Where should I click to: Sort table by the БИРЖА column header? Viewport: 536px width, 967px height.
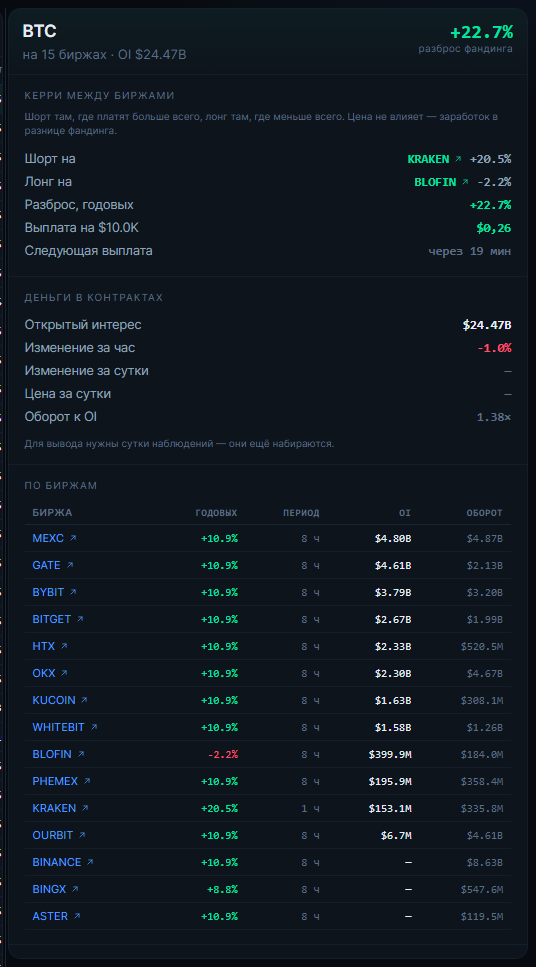click(x=52, y=512)
